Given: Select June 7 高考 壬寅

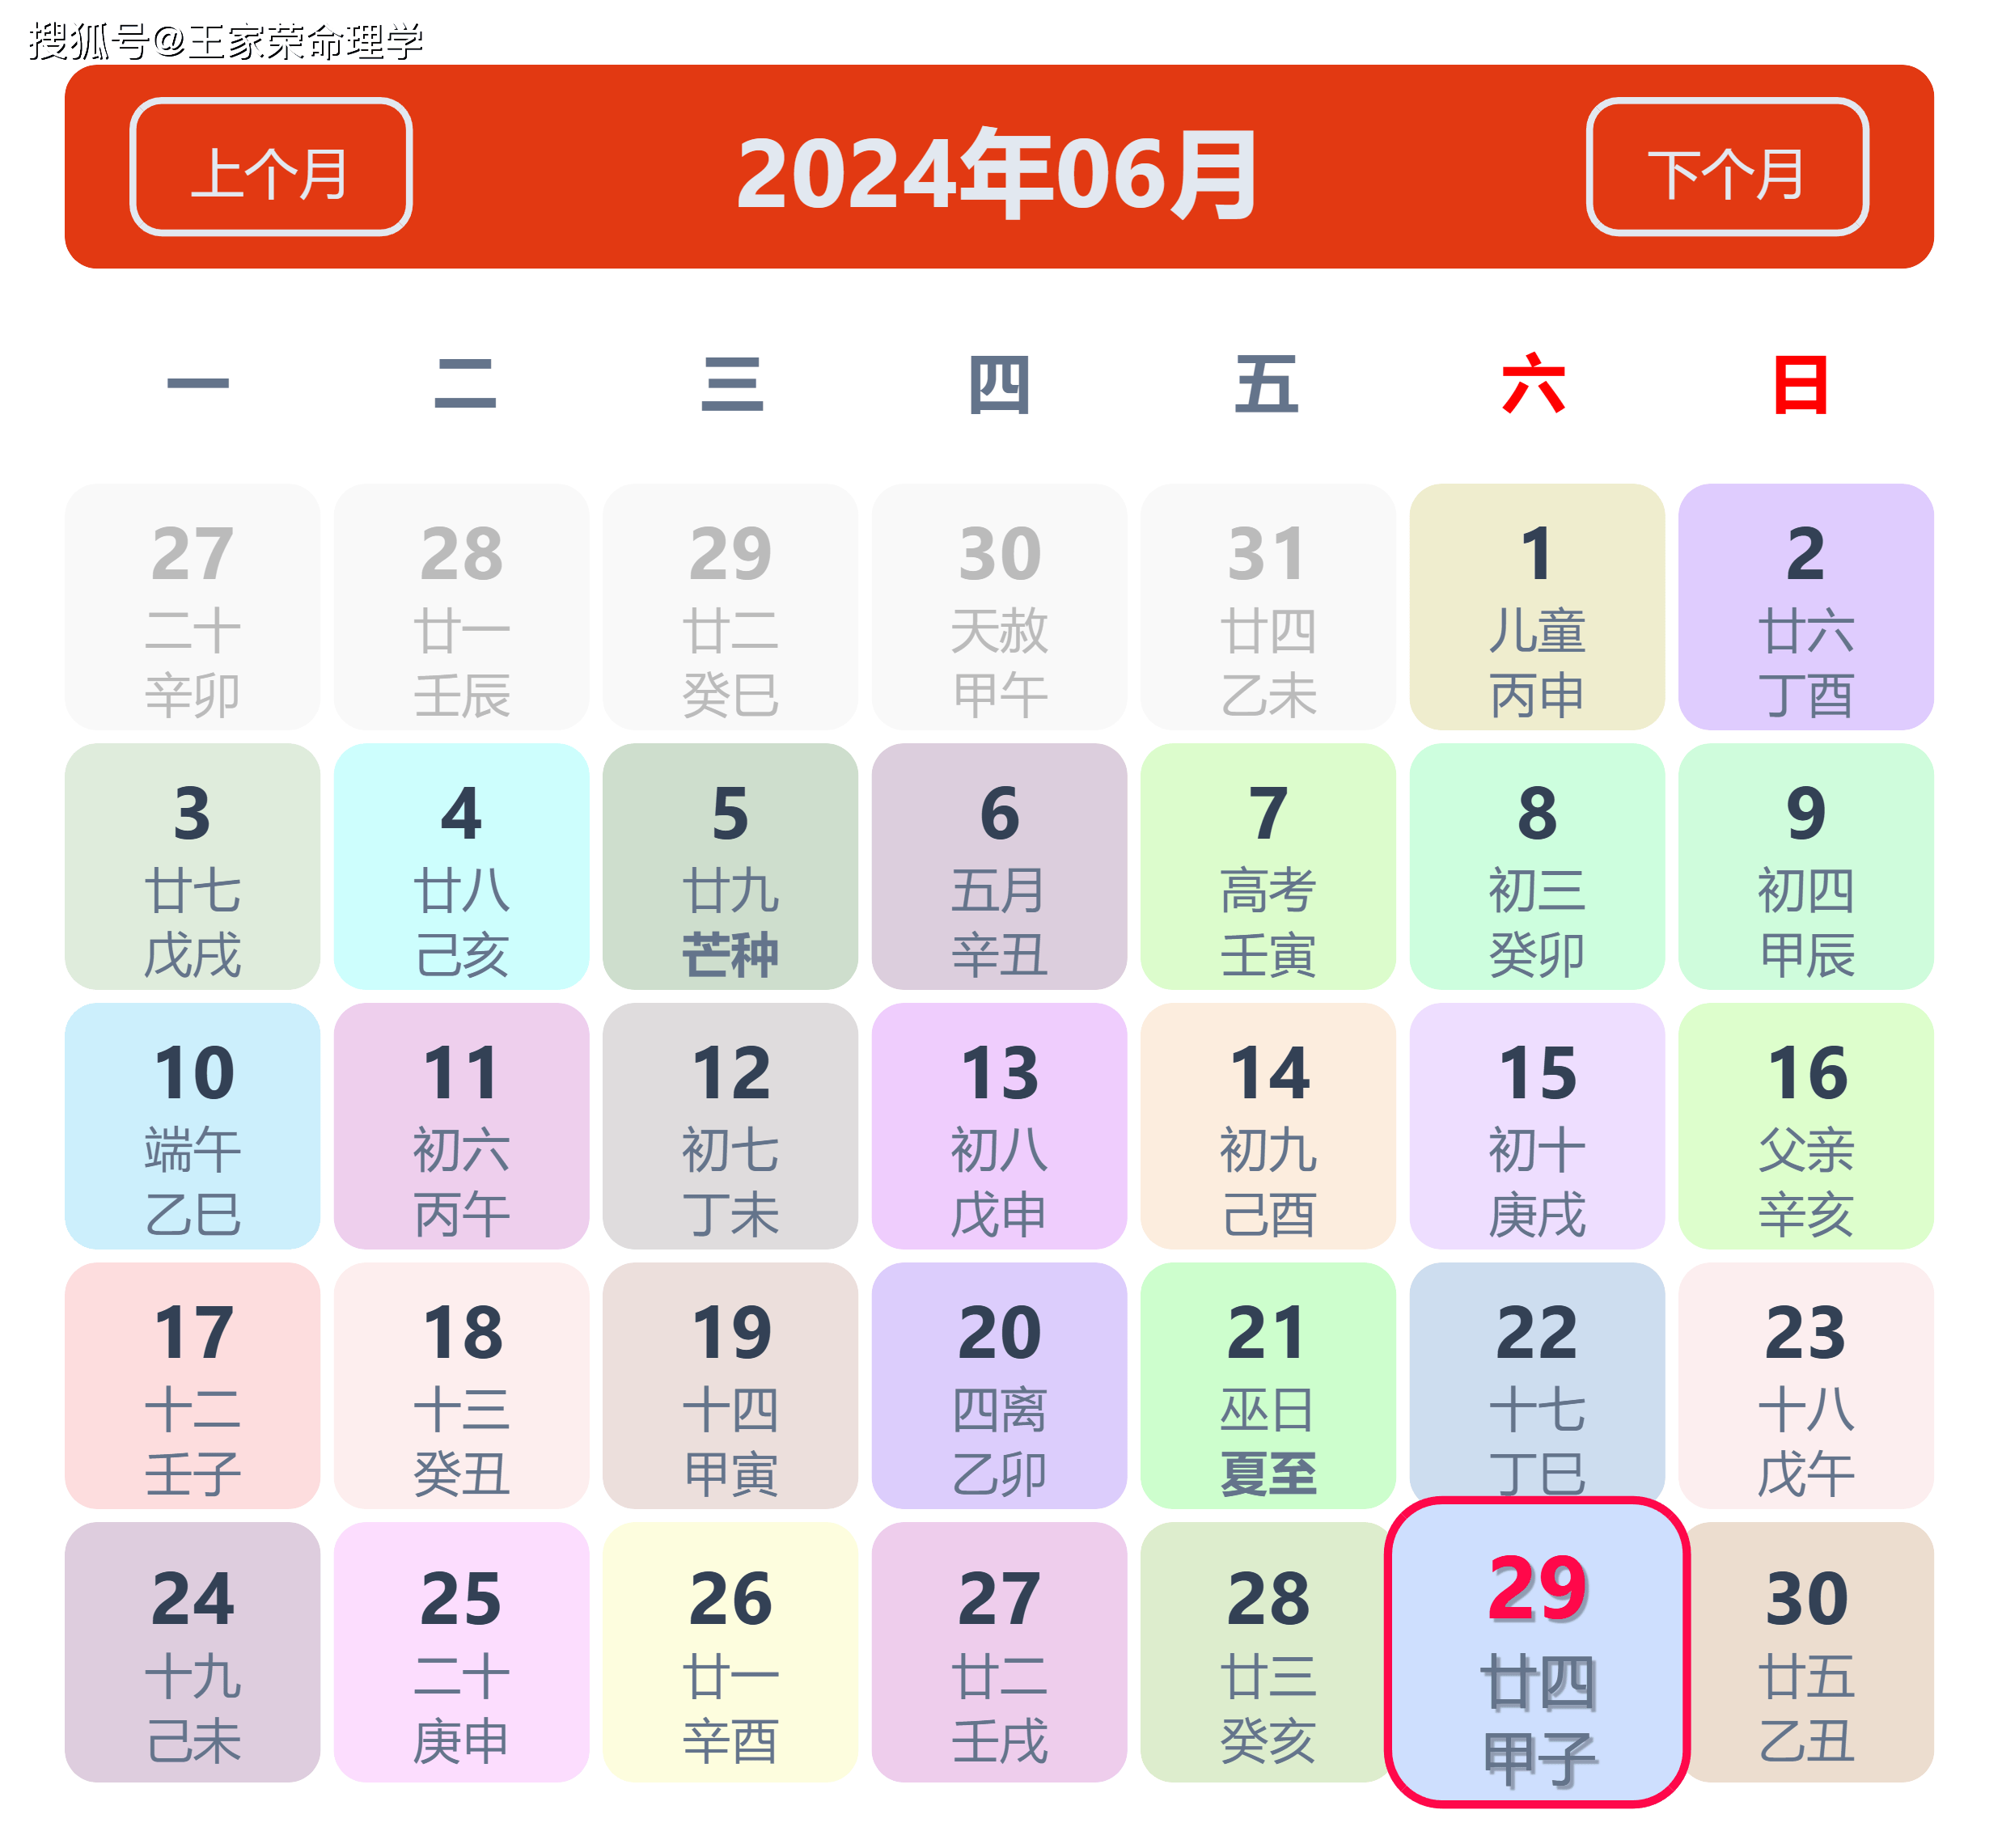Looking at the screenshot, I should pyautogui.click(x=1268, y=866).
